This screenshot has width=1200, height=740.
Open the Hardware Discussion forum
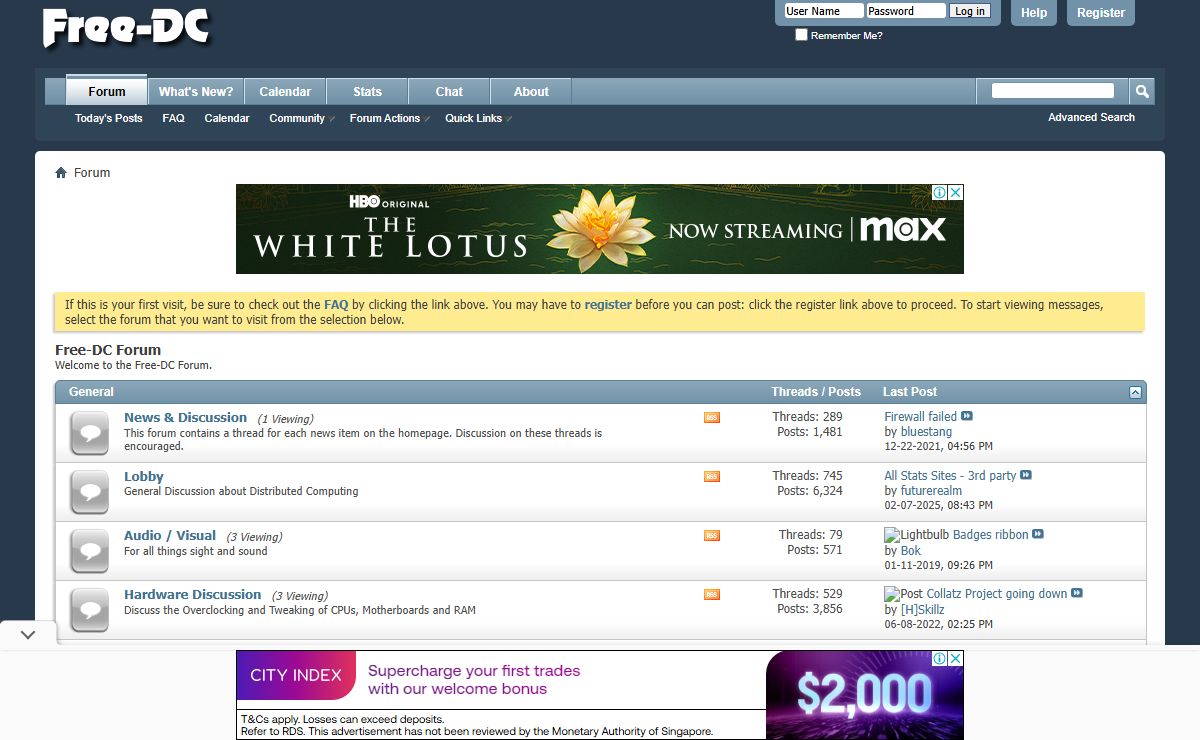click(192, 595)
